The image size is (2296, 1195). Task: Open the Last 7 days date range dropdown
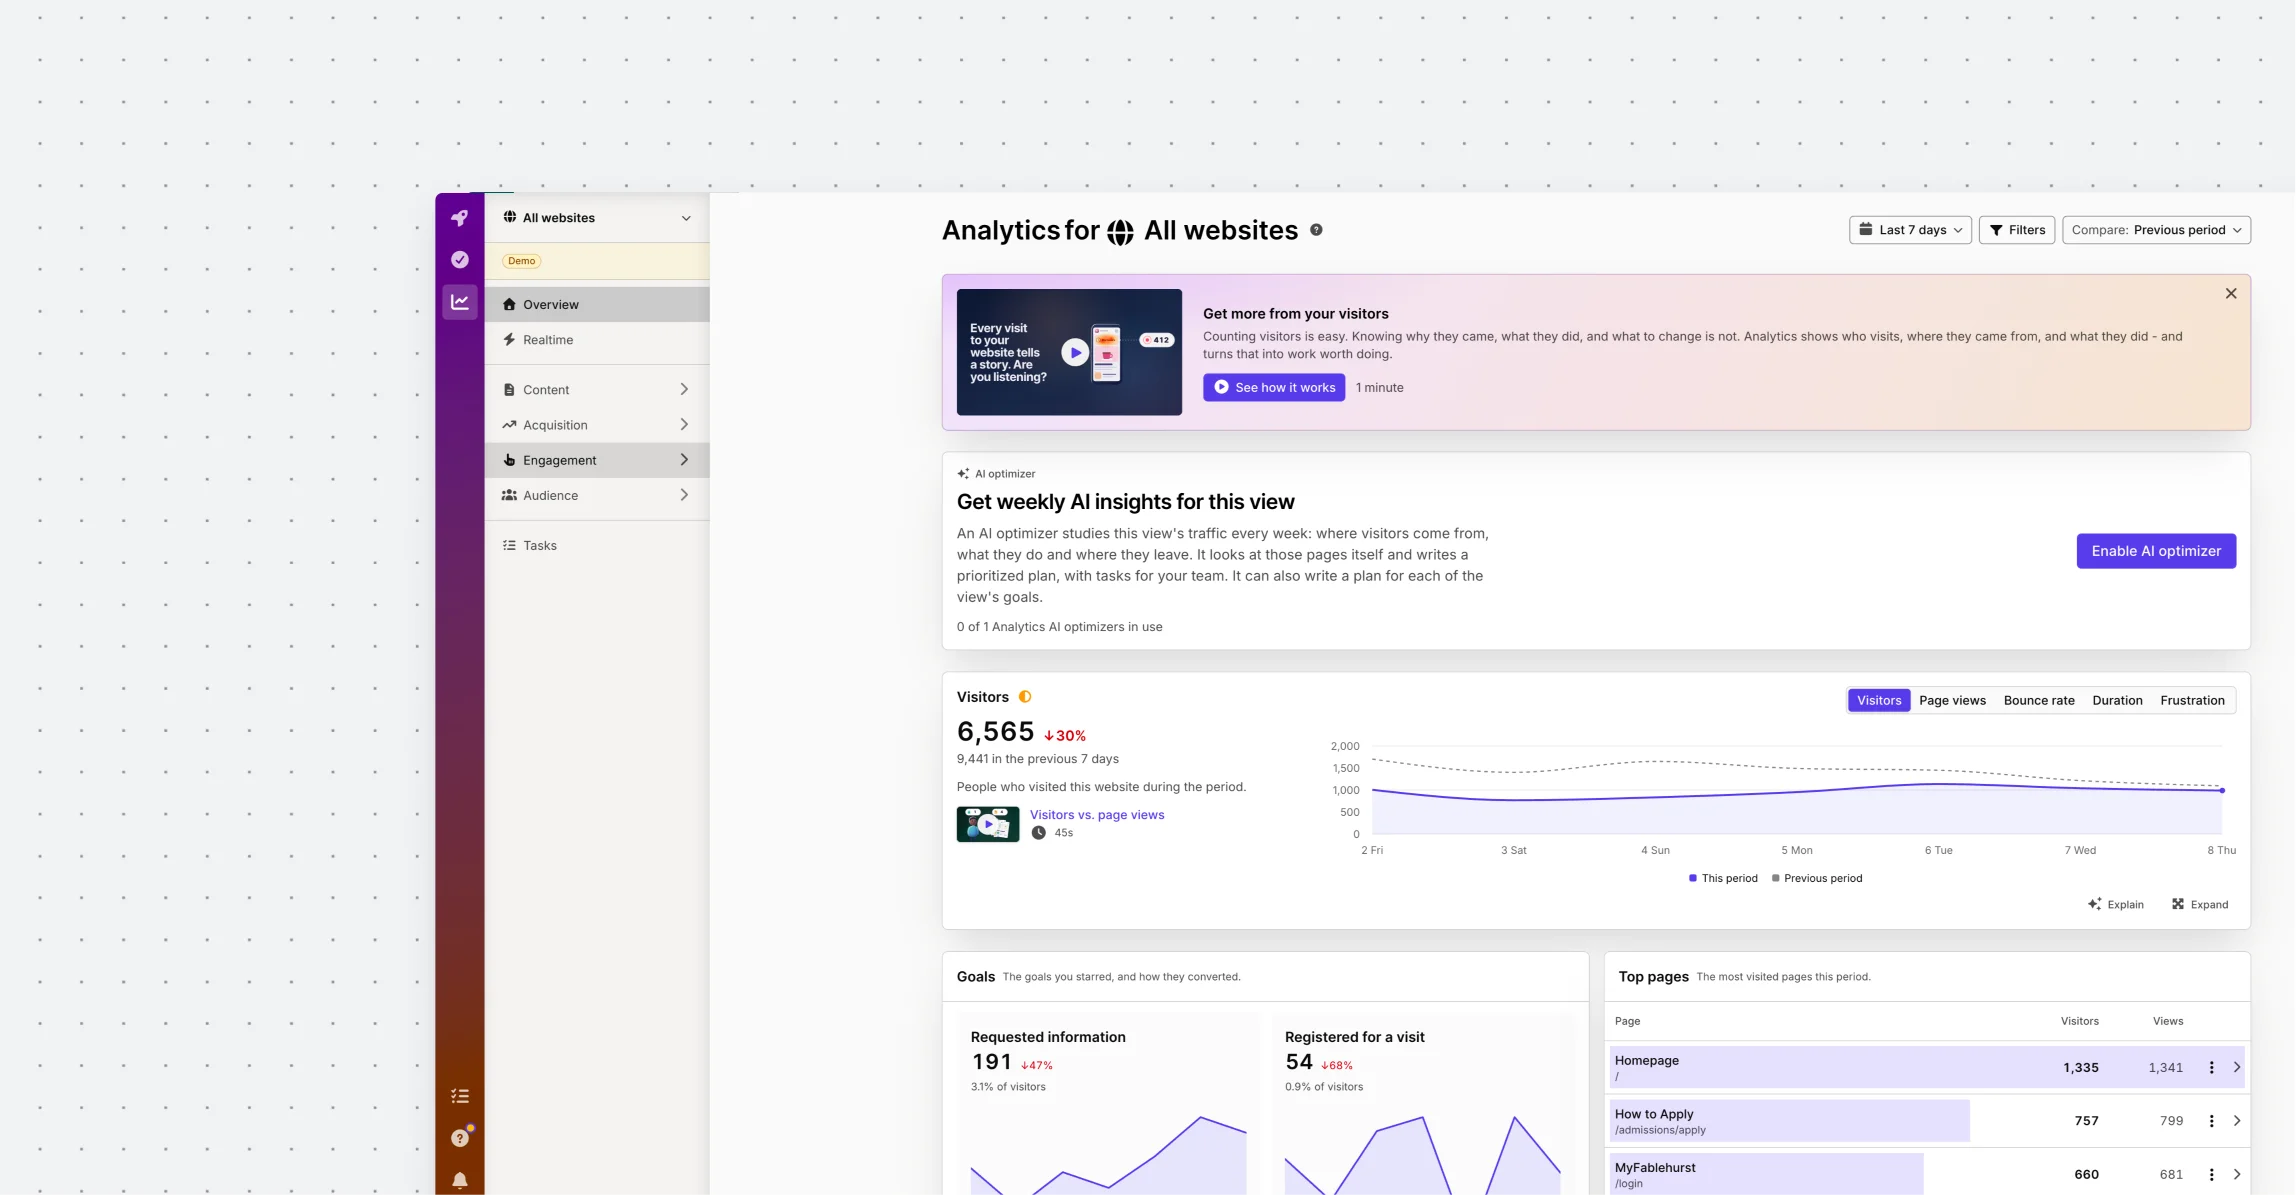(1910, 230)
